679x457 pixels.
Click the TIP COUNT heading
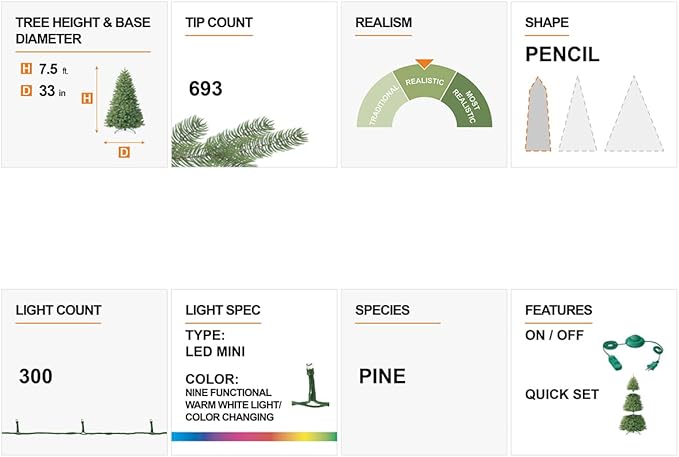coord(219,22)
